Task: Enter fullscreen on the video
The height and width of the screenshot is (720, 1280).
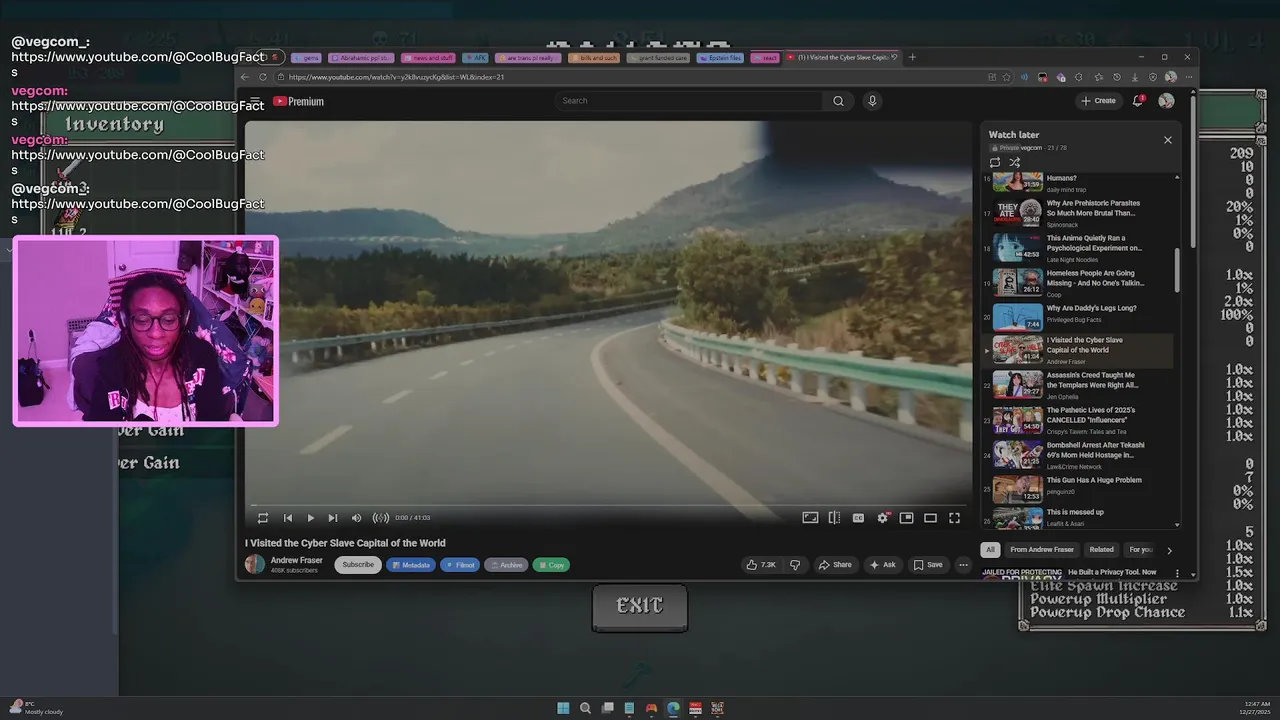Action: tap(954, 518)
